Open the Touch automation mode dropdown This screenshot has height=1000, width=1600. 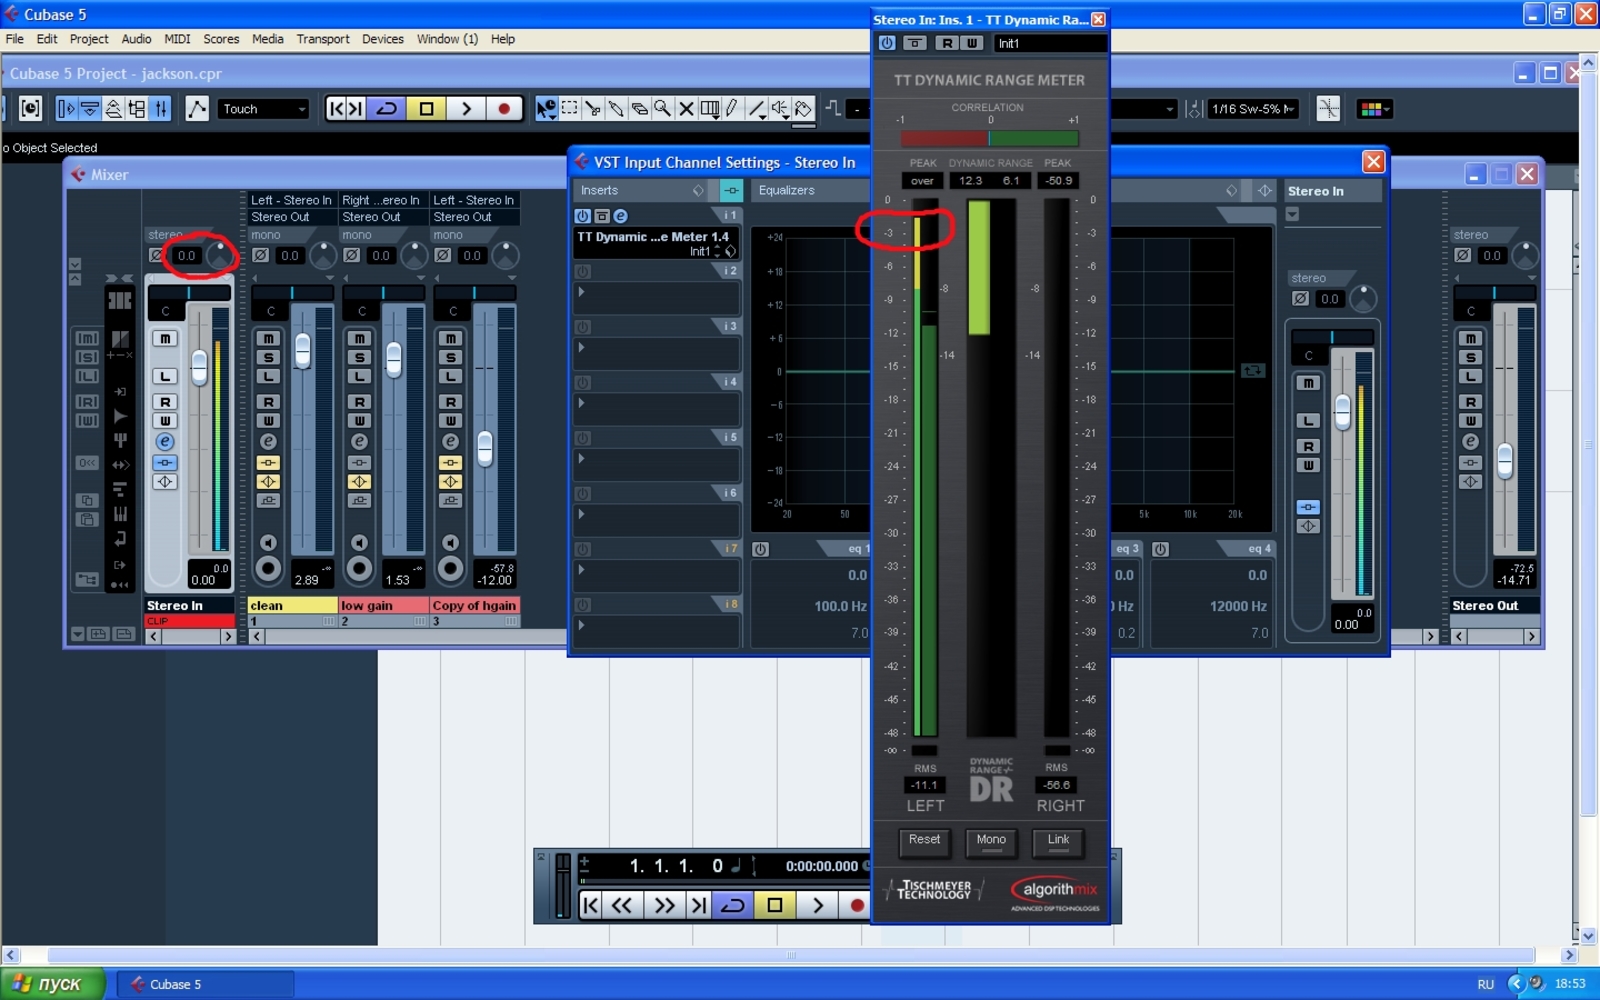(264, 109)
